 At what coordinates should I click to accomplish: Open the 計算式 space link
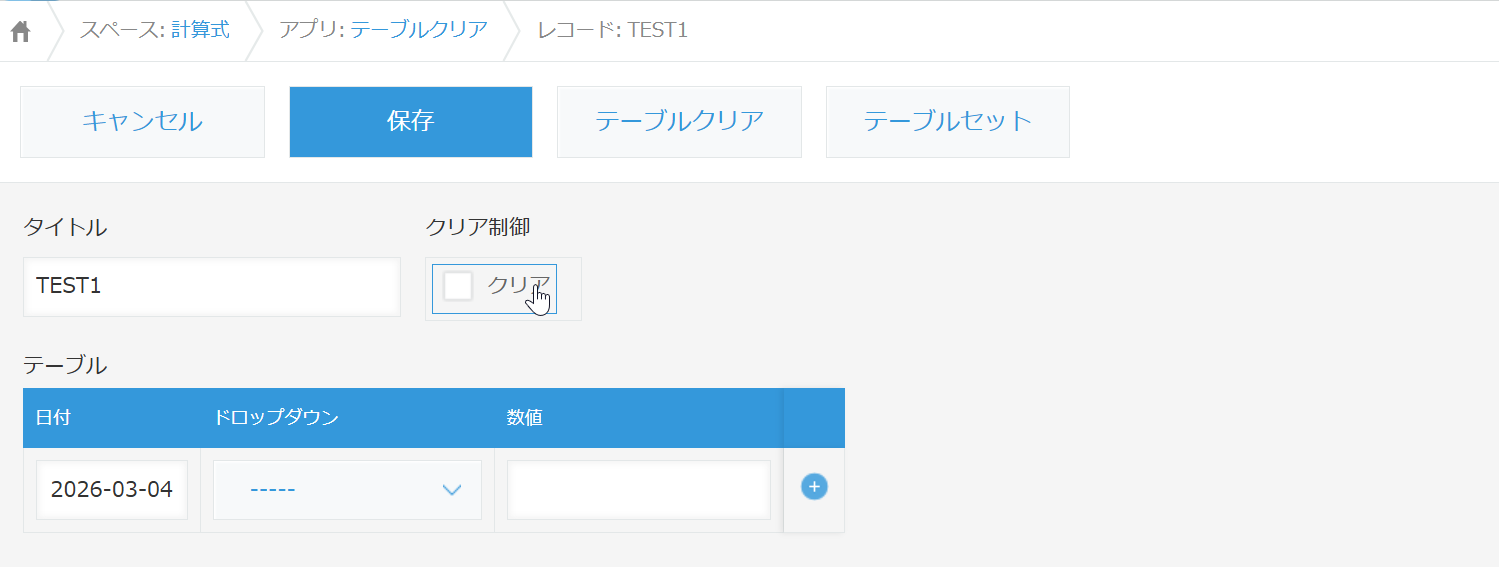point(200,30)
